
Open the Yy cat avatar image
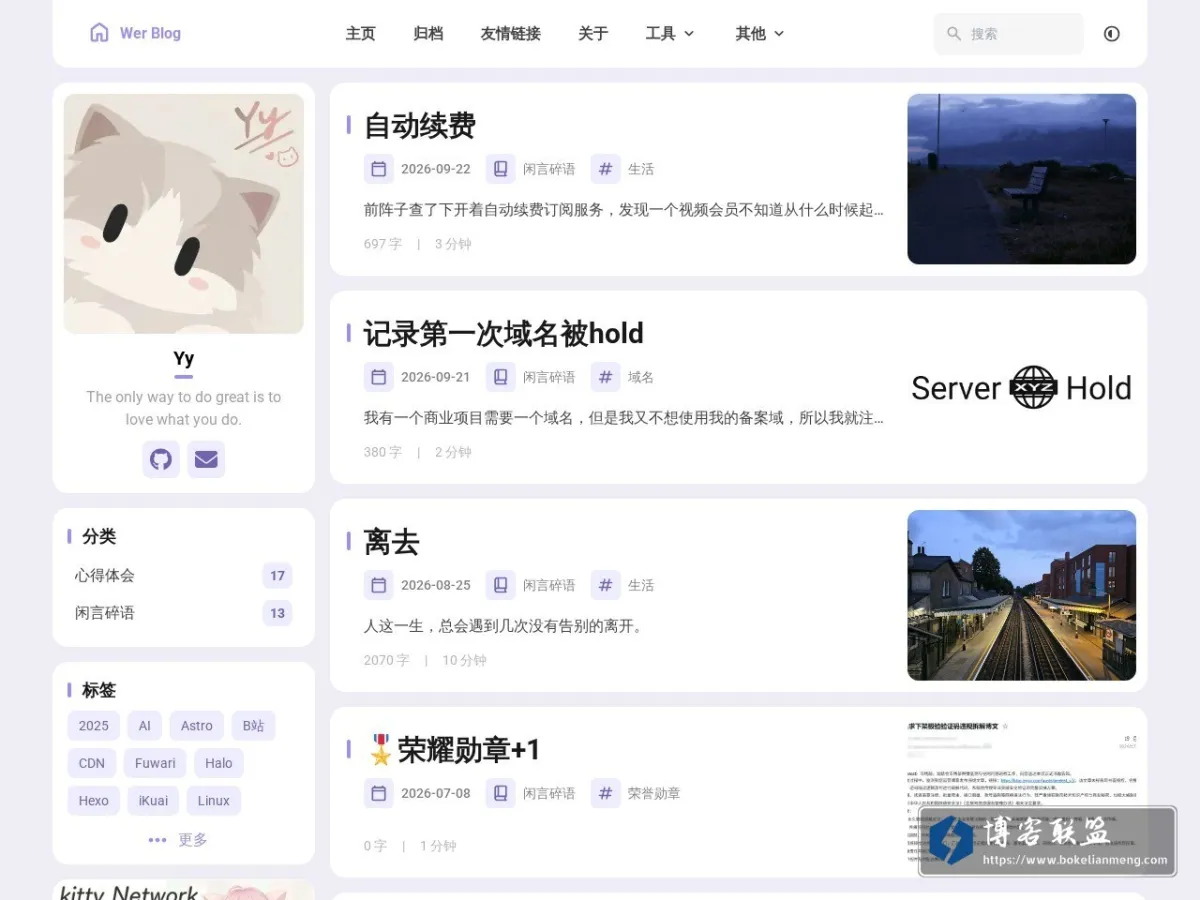coord(184,214)
